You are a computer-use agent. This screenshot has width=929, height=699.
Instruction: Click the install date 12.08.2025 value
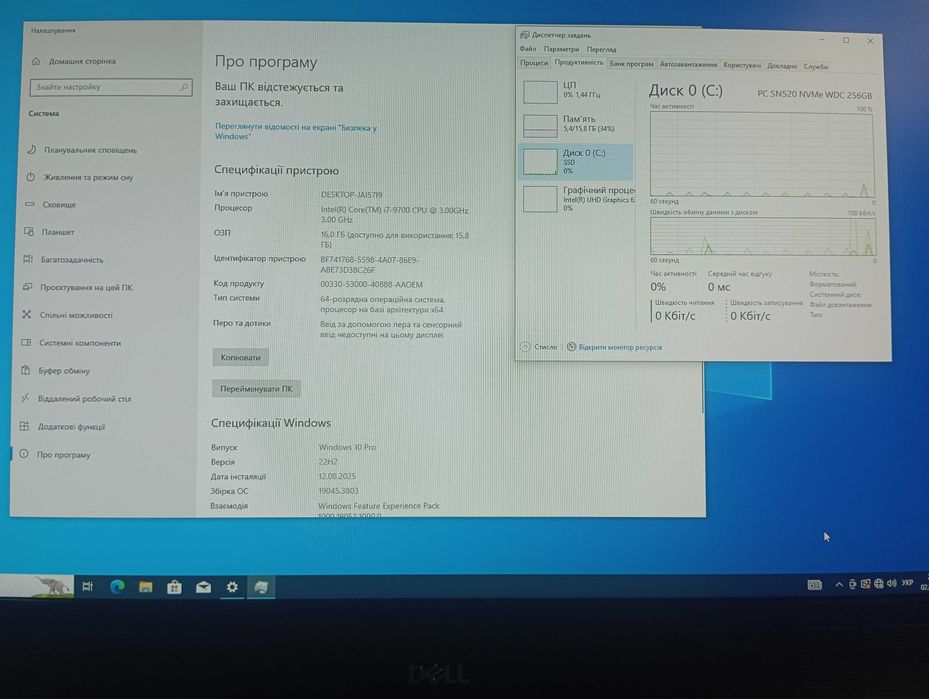(337, 476)
